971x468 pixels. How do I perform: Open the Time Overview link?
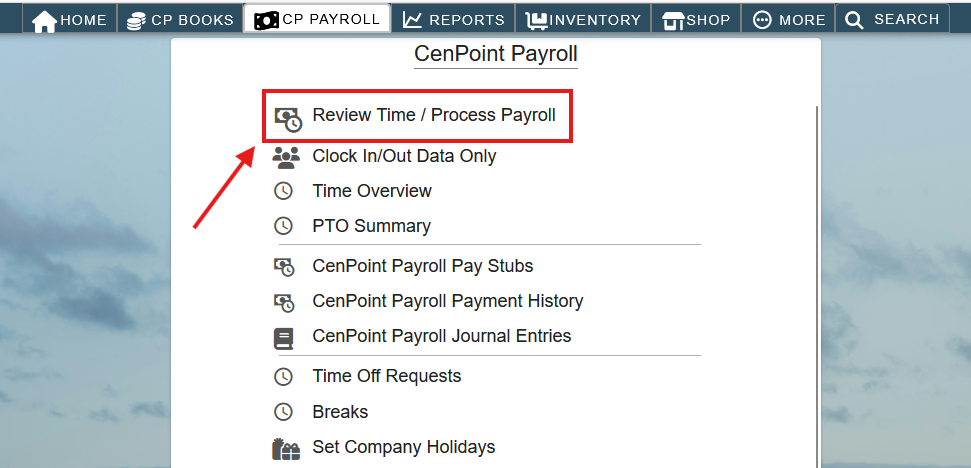[x=372, y=191]
